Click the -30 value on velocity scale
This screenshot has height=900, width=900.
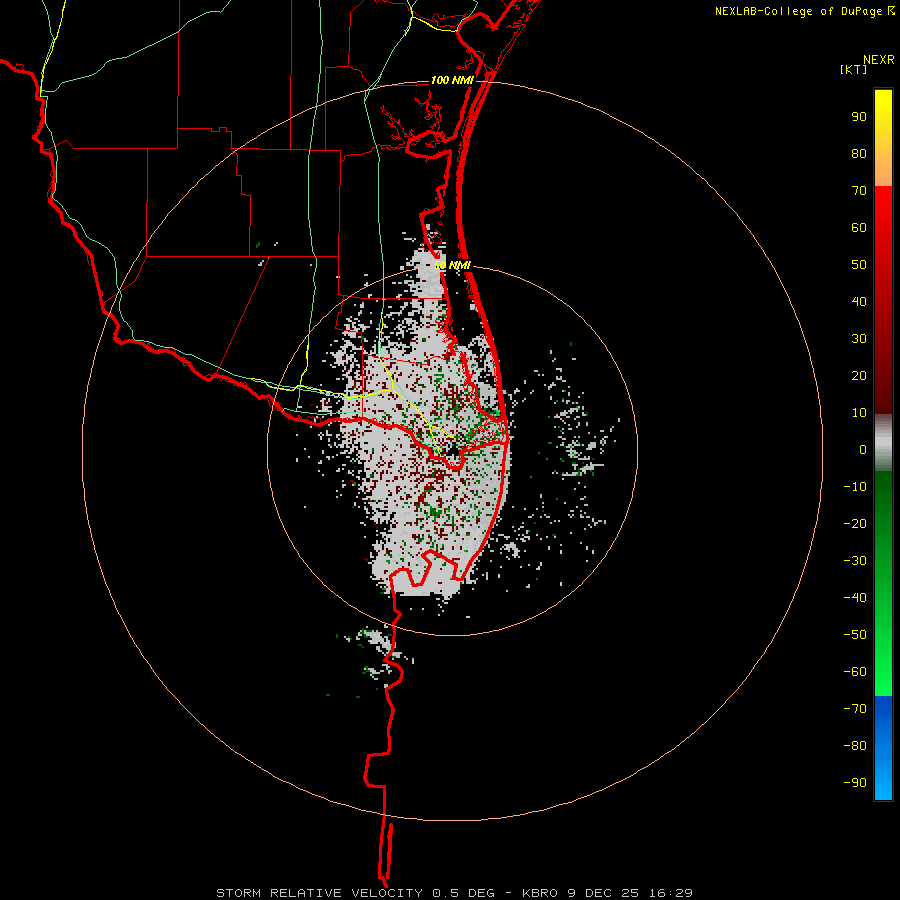point(855,561)
